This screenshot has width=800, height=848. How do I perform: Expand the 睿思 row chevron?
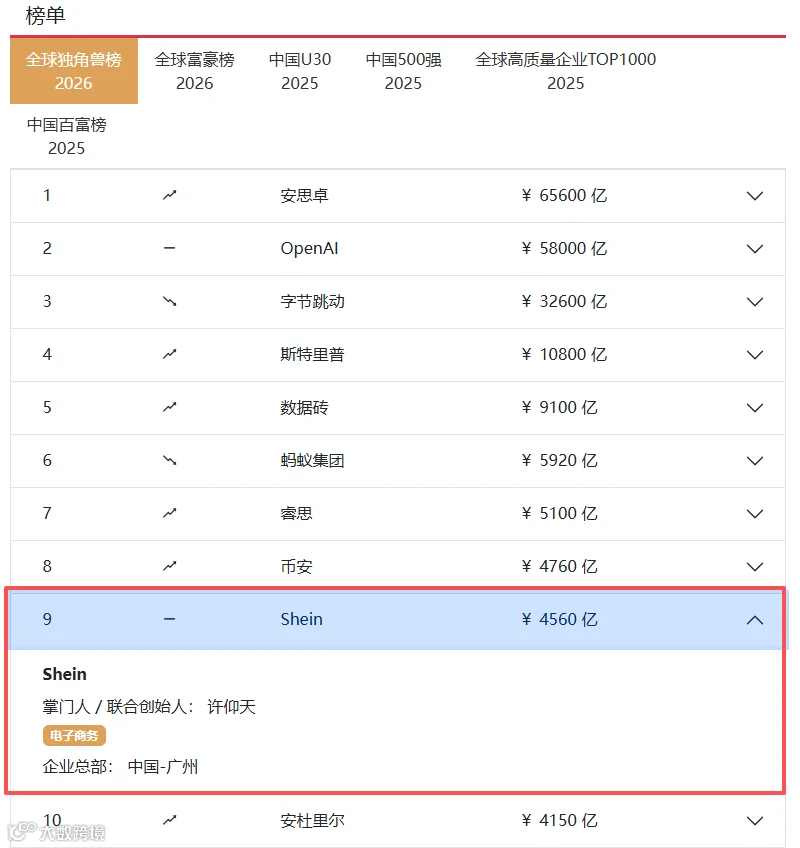click(755, 514)
